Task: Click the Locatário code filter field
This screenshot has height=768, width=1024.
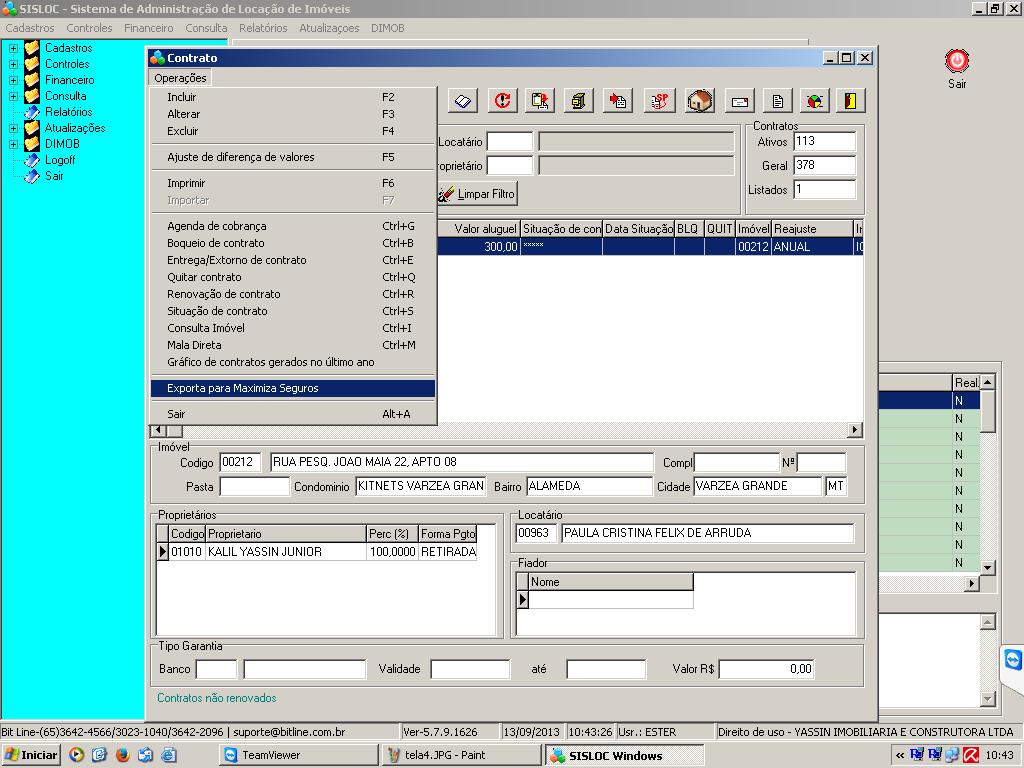Action: [x=510, y=142]
